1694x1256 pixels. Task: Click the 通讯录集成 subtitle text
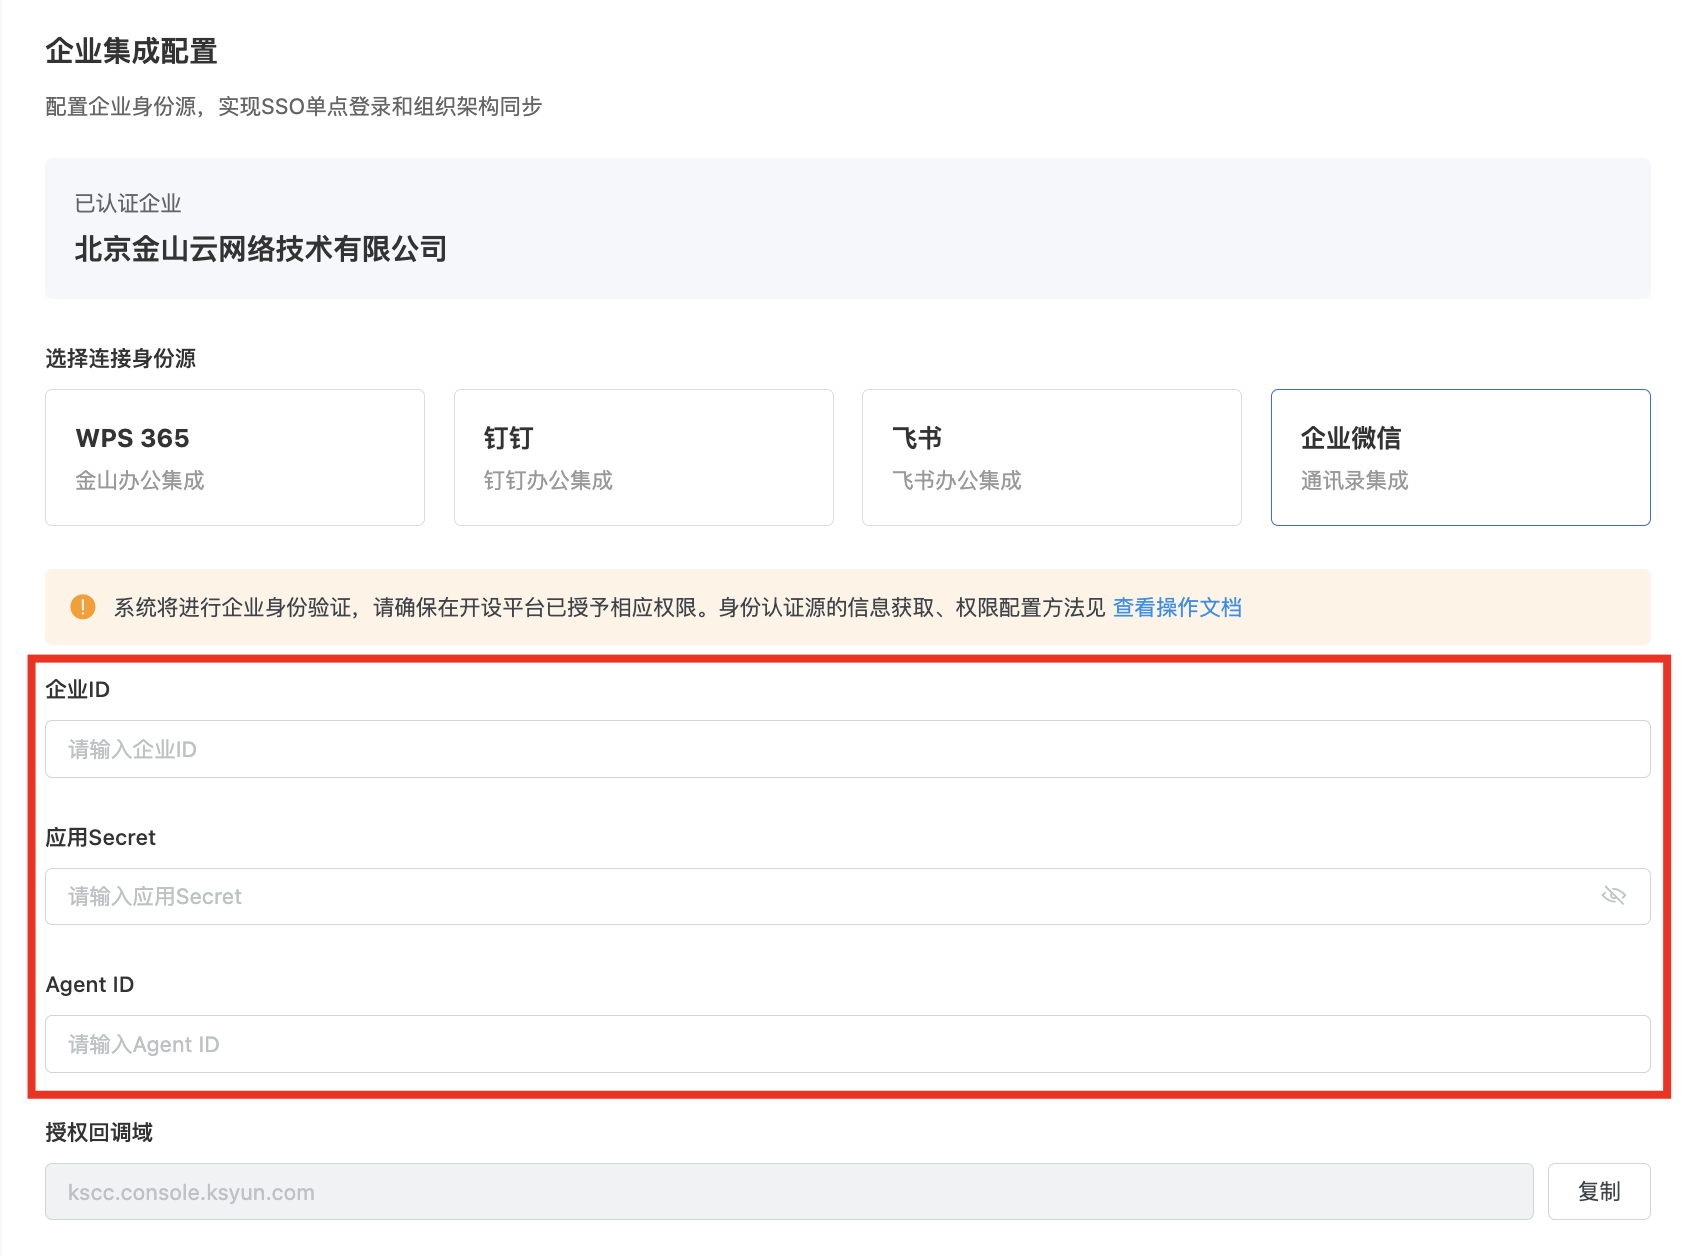click(x=1355, y=481)
